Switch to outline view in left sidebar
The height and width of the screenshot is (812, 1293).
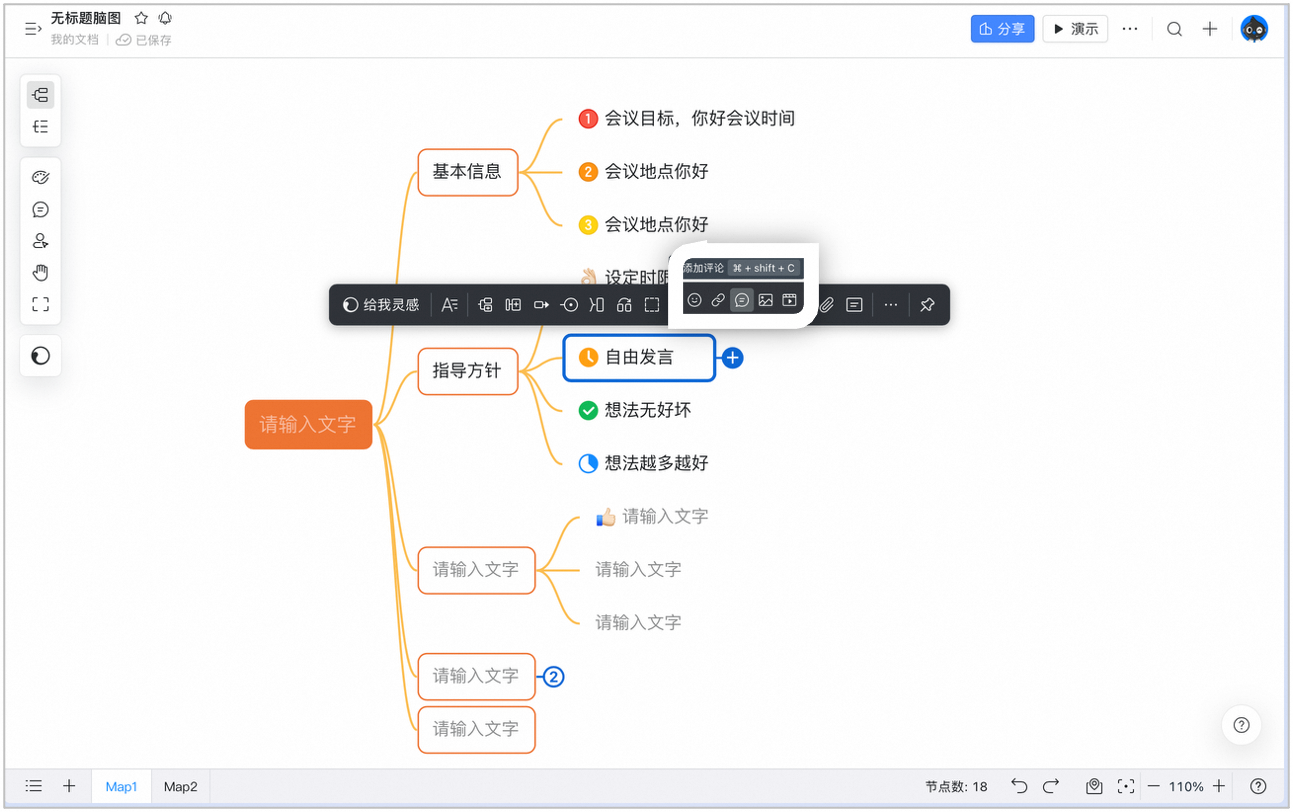pyautogui.click(x=40, y=127)
